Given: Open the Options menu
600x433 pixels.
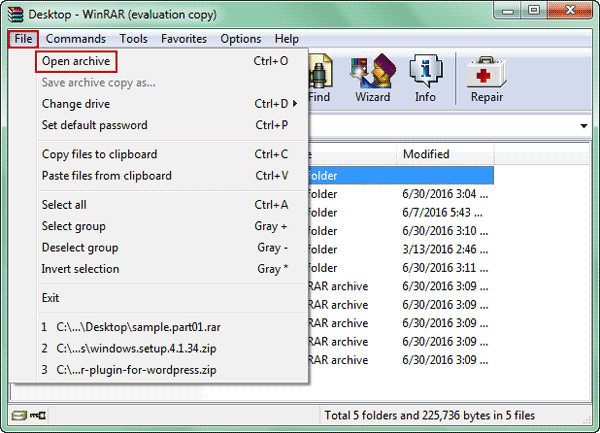Looking at the screenshot, I should (241, 39).
